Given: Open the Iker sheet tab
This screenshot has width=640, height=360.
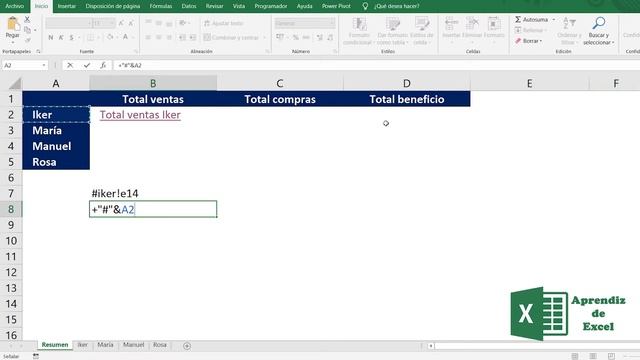Looking at the screenshot, I should [82, 345].
